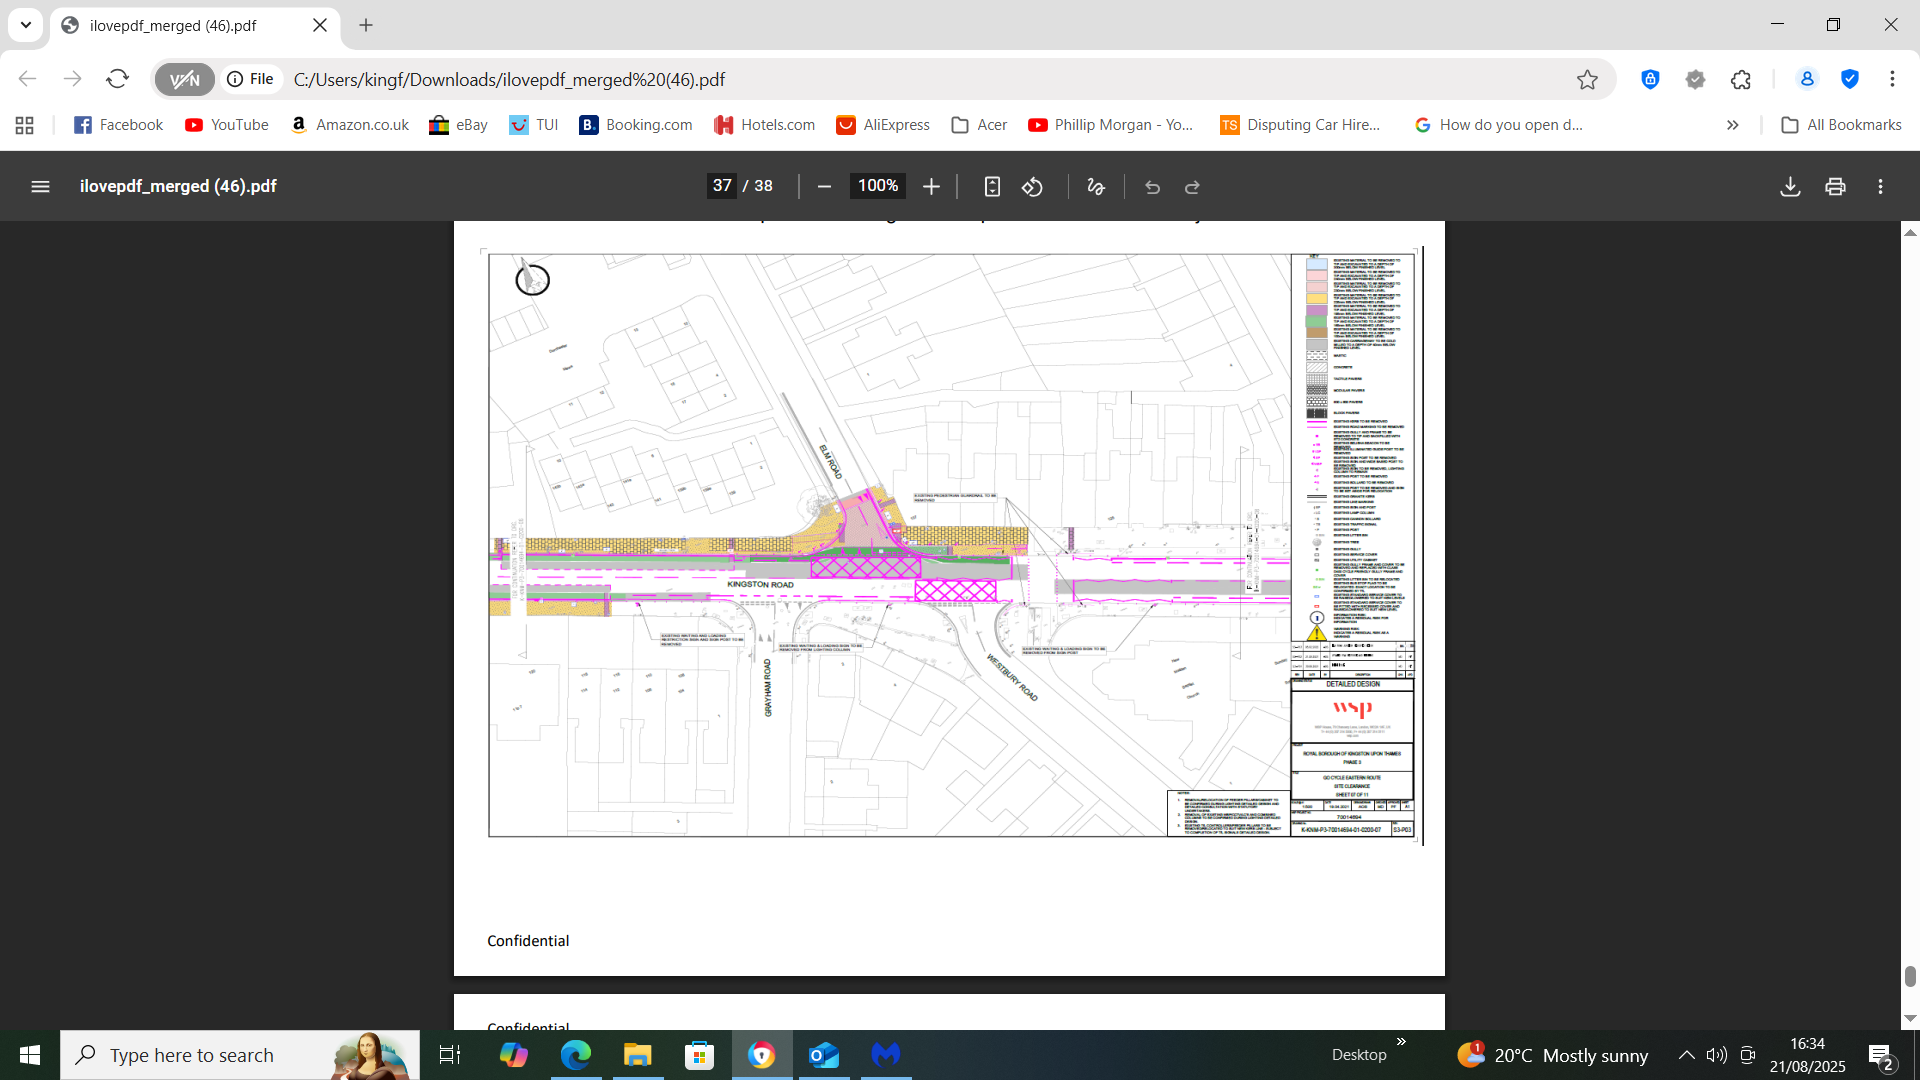Rotate the PDF counterclockwise

click(1032, 187)
